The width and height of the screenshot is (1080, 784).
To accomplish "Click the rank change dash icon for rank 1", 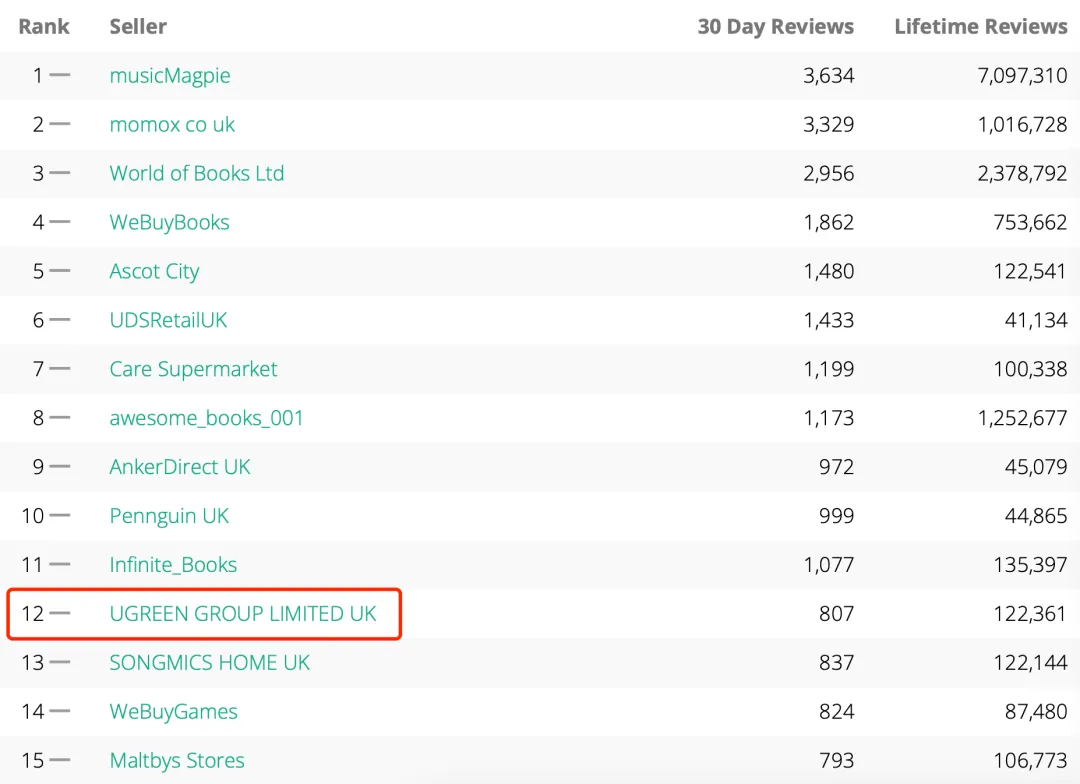I will (60, 76).
